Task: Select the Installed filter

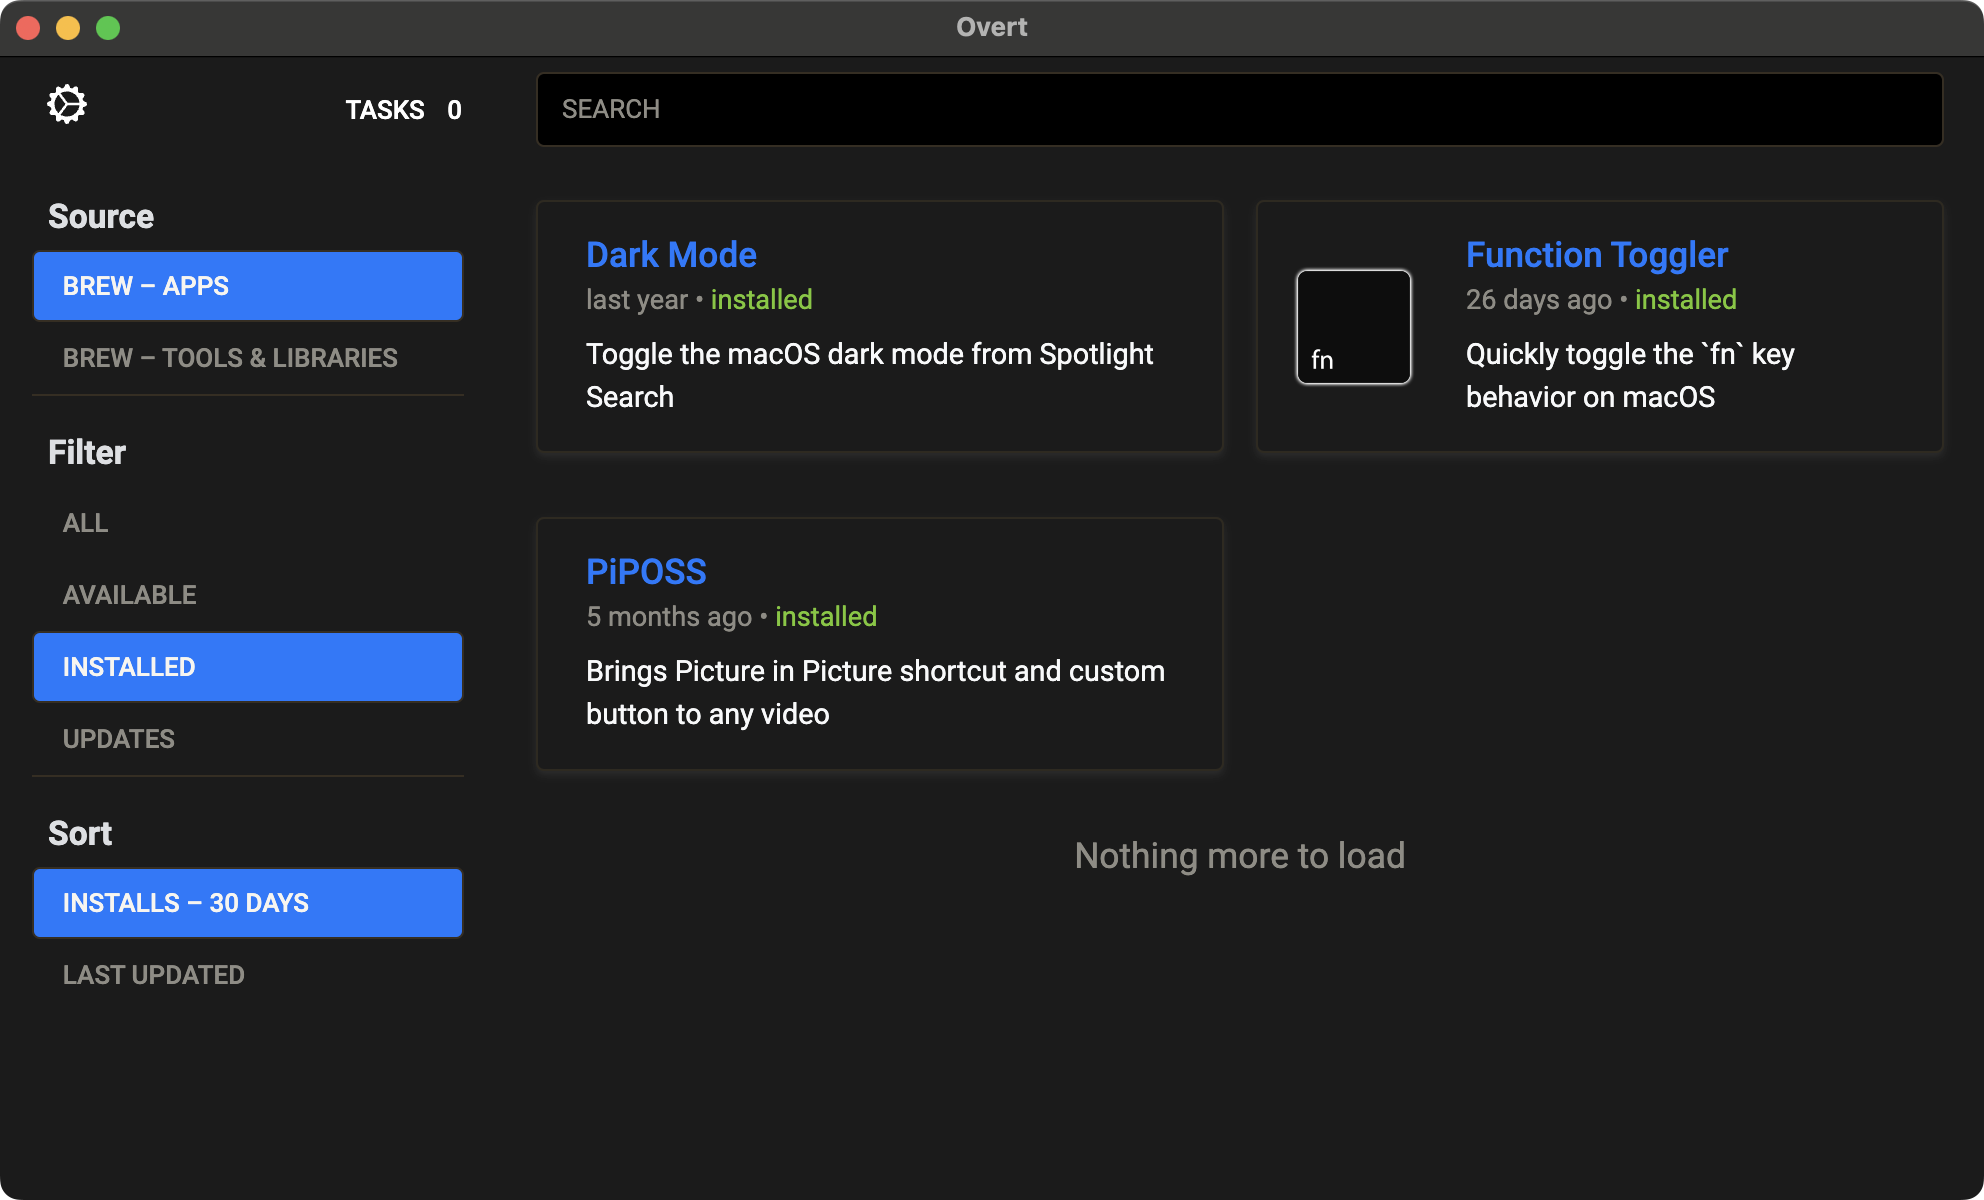Action: (x=247, y=667)
